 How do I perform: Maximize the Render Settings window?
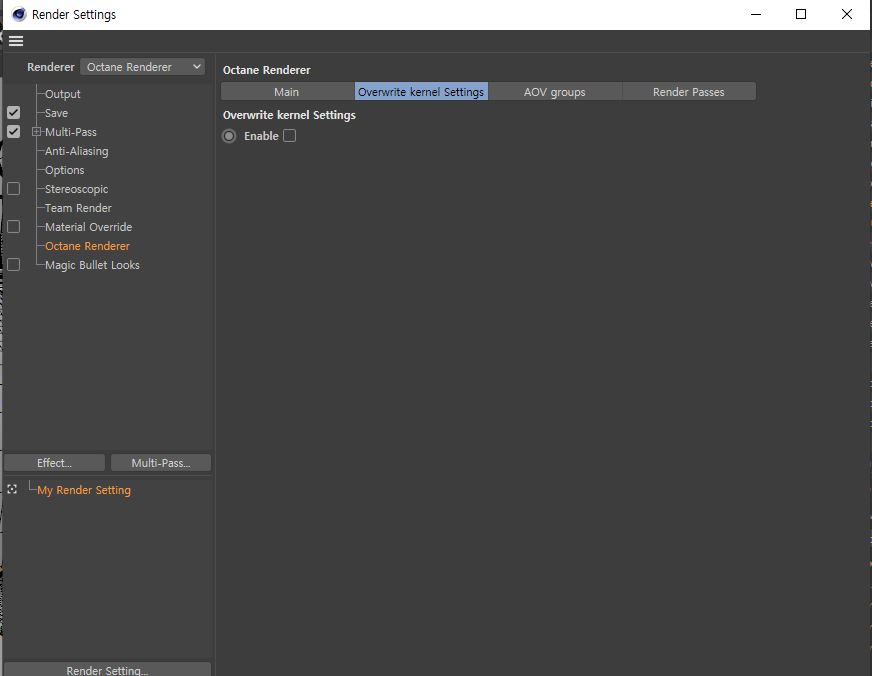click(801, 14)
